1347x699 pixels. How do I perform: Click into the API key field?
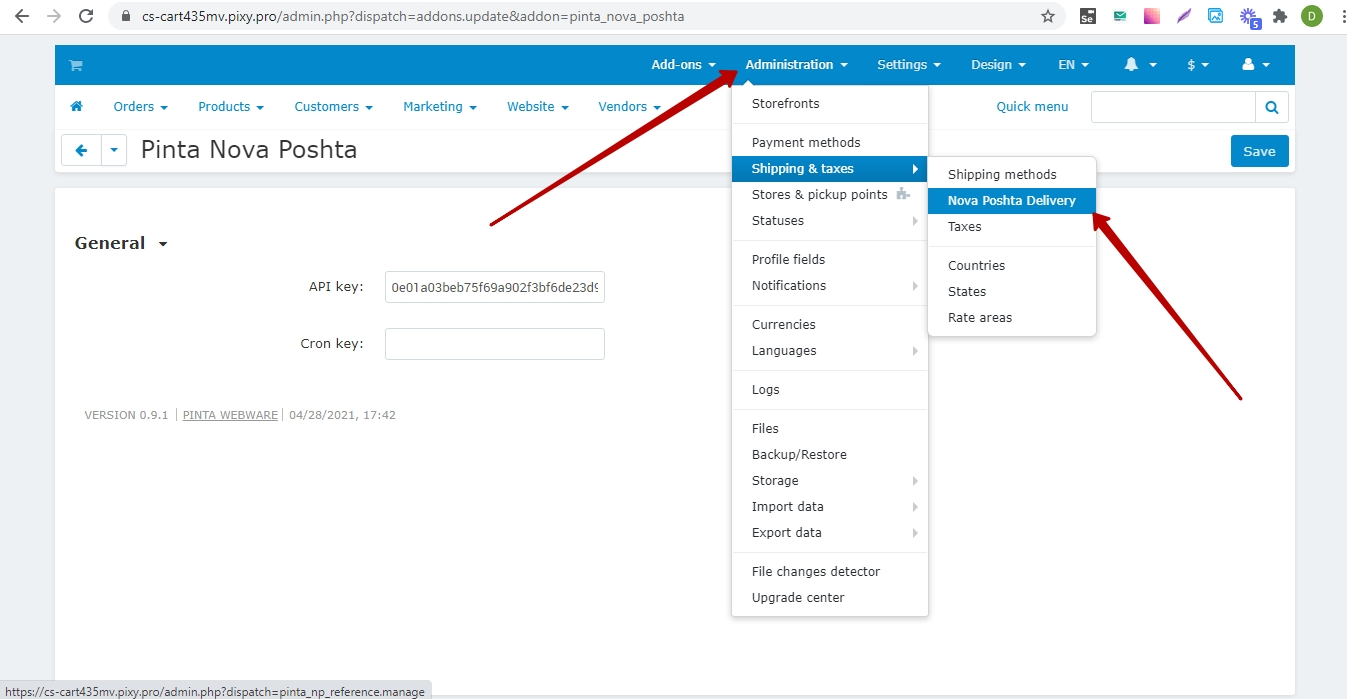[x=494, y=287]
